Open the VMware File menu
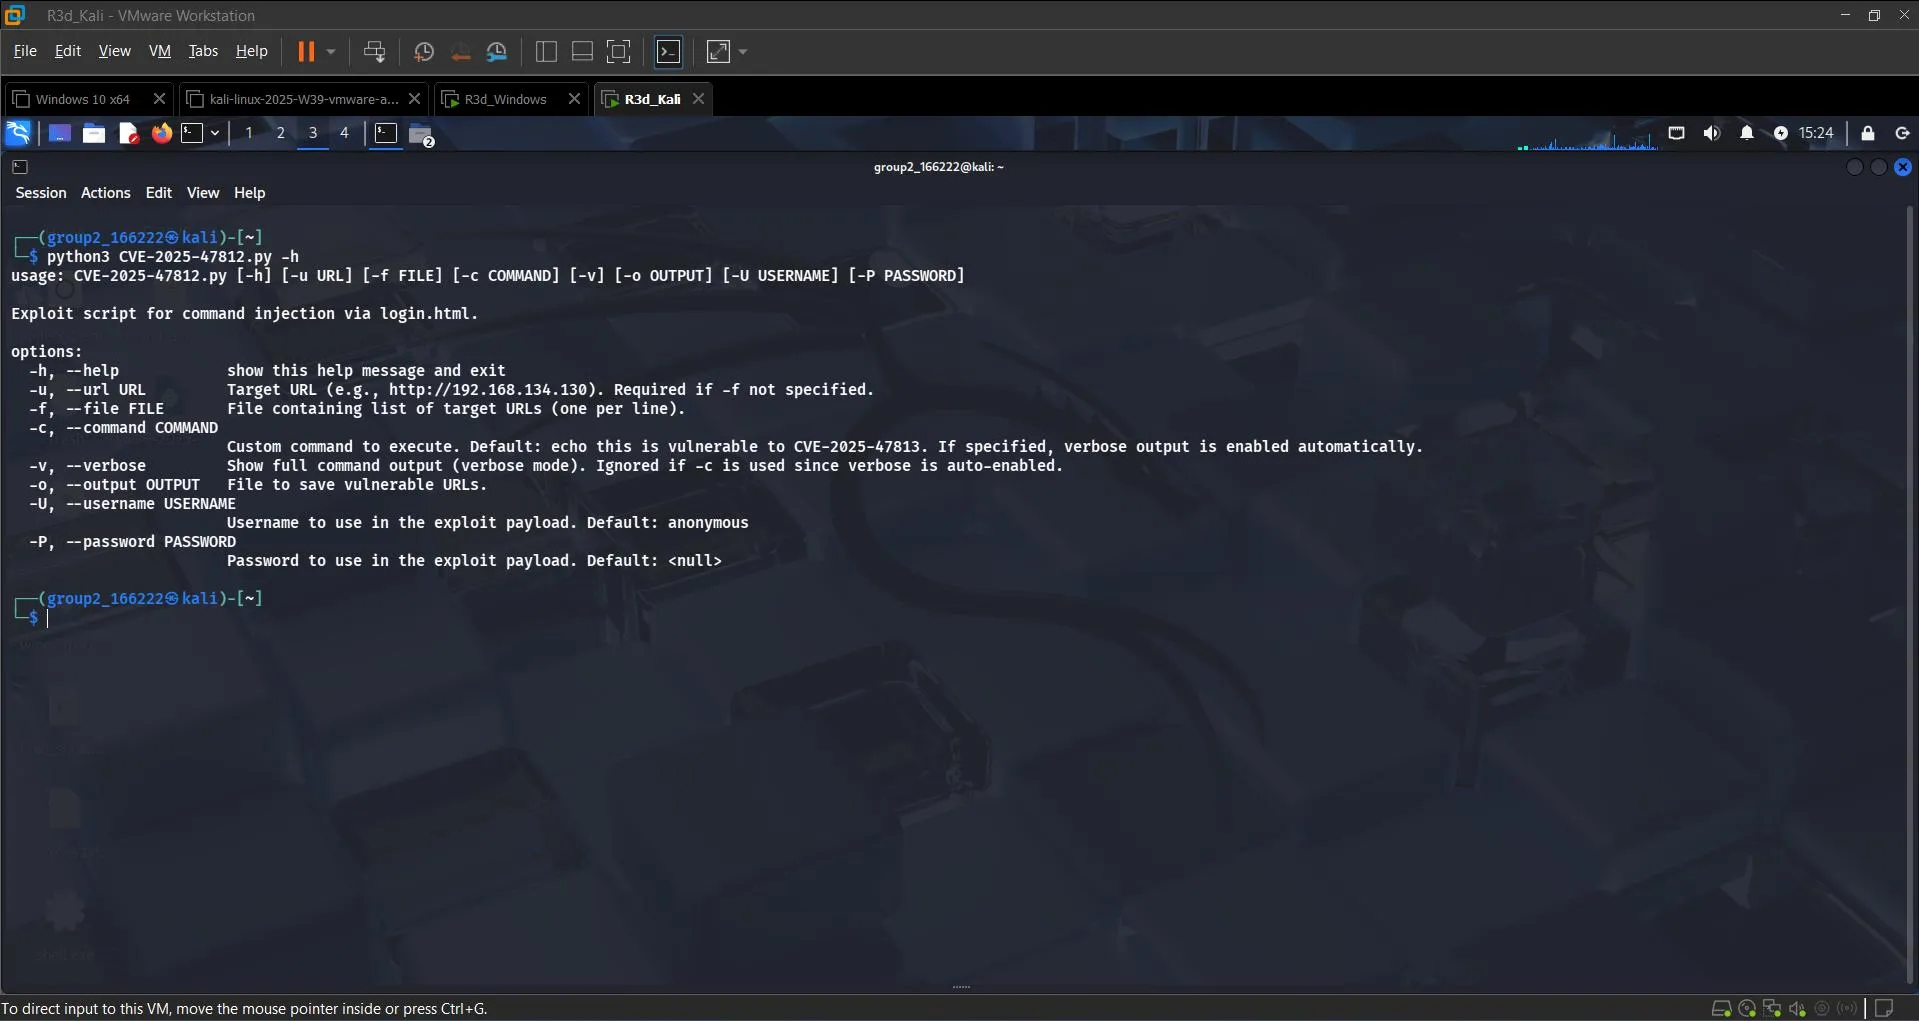 25,51
